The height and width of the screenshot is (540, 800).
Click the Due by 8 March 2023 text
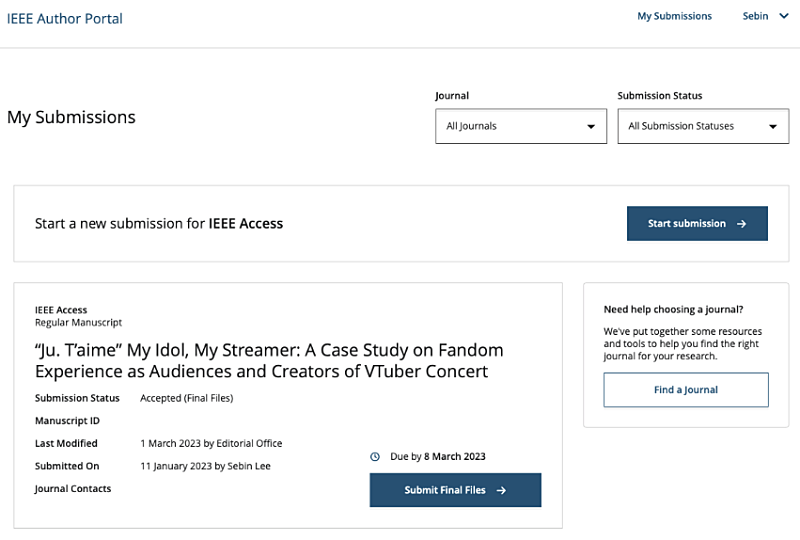[x=437, y=457]
